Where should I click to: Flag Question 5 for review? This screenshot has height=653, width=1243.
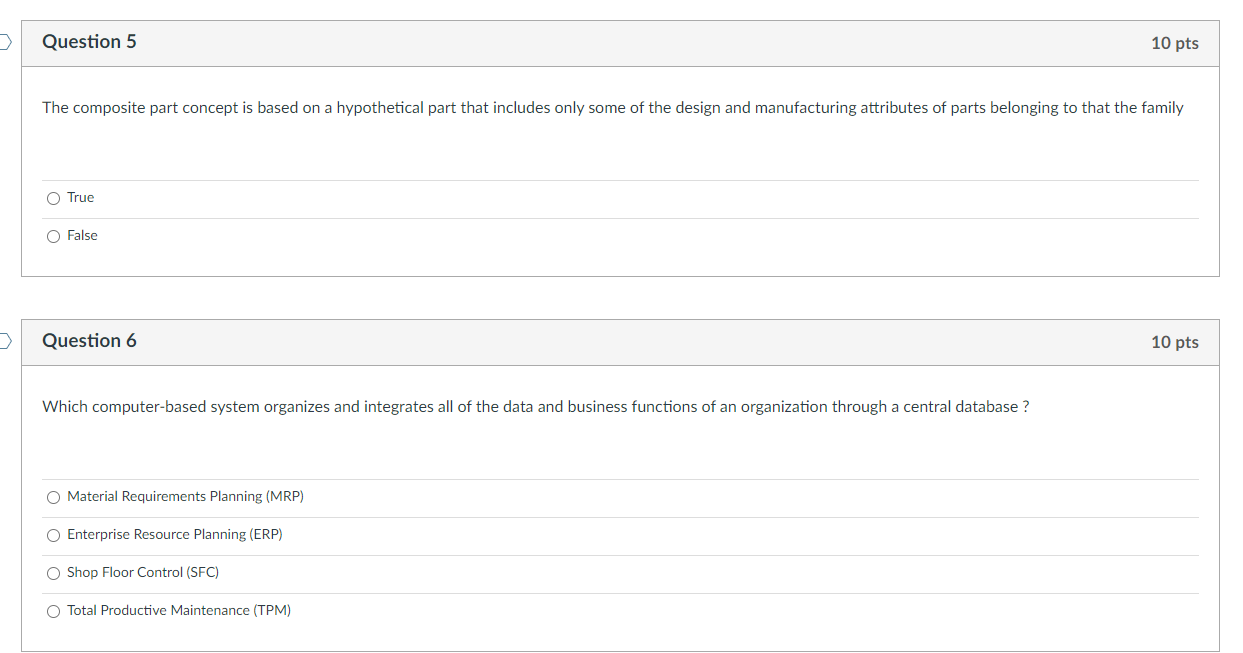(x=5, y=42)
